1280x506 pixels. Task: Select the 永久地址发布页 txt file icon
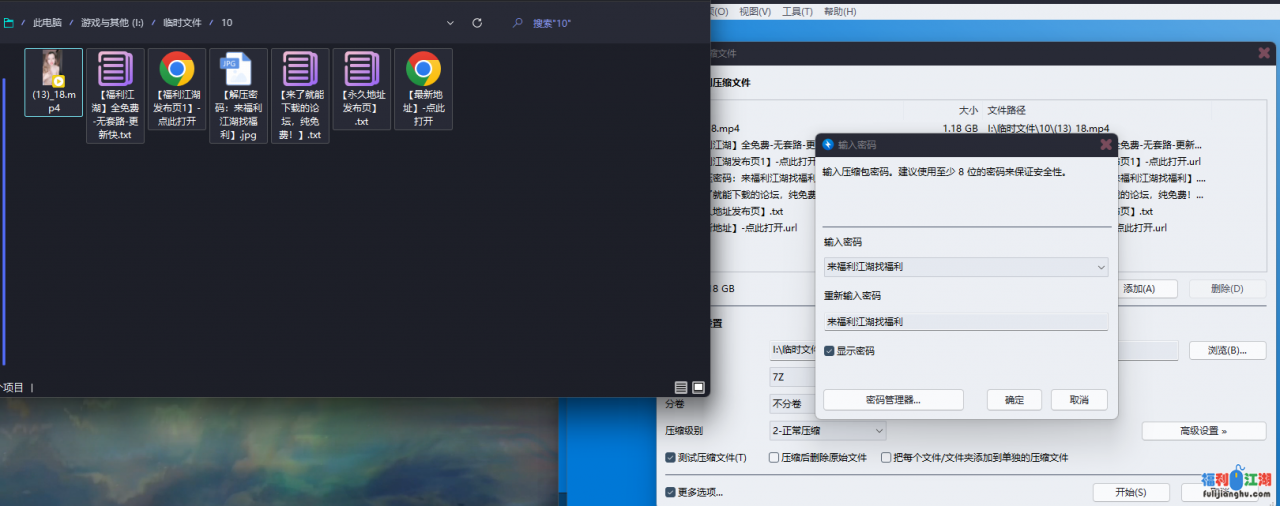[362, 70]
